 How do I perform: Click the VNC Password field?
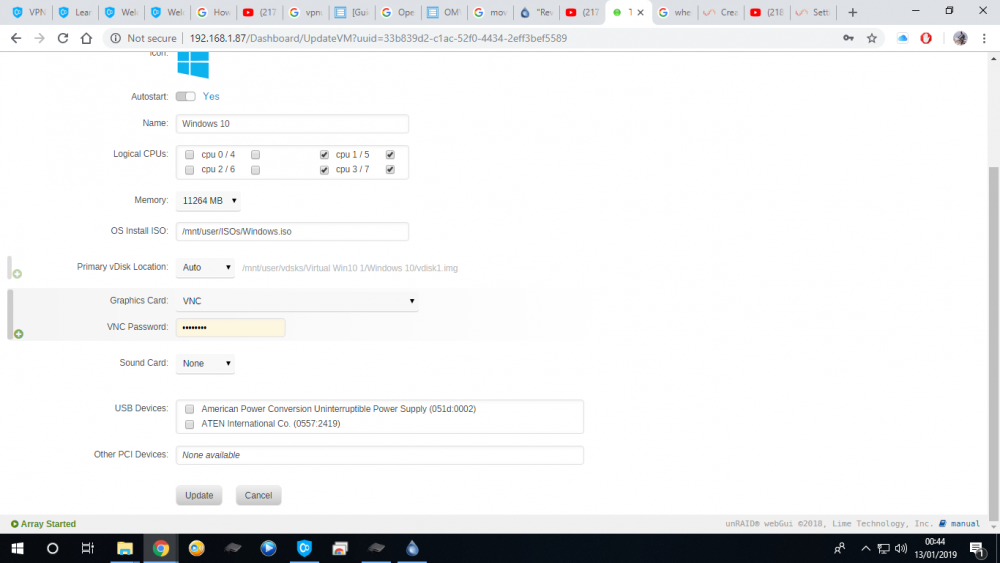tap(230, 328)
